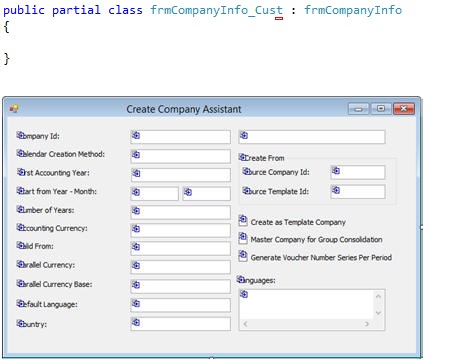Viewport: 458px width, 361px height.
Task: Click the inherited icon on Calendar Creation Method label
Action: point(21,153)
